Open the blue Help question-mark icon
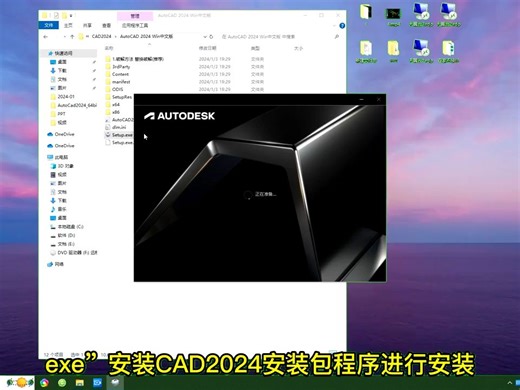This screenshot has height=390, width=520. tap(342, 26)
